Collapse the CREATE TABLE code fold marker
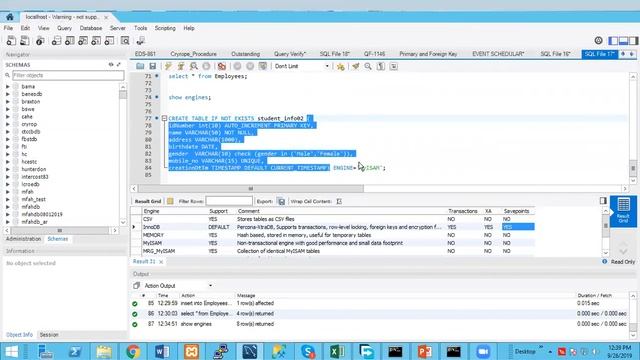640x360 pixels. (x=164, y=118)
